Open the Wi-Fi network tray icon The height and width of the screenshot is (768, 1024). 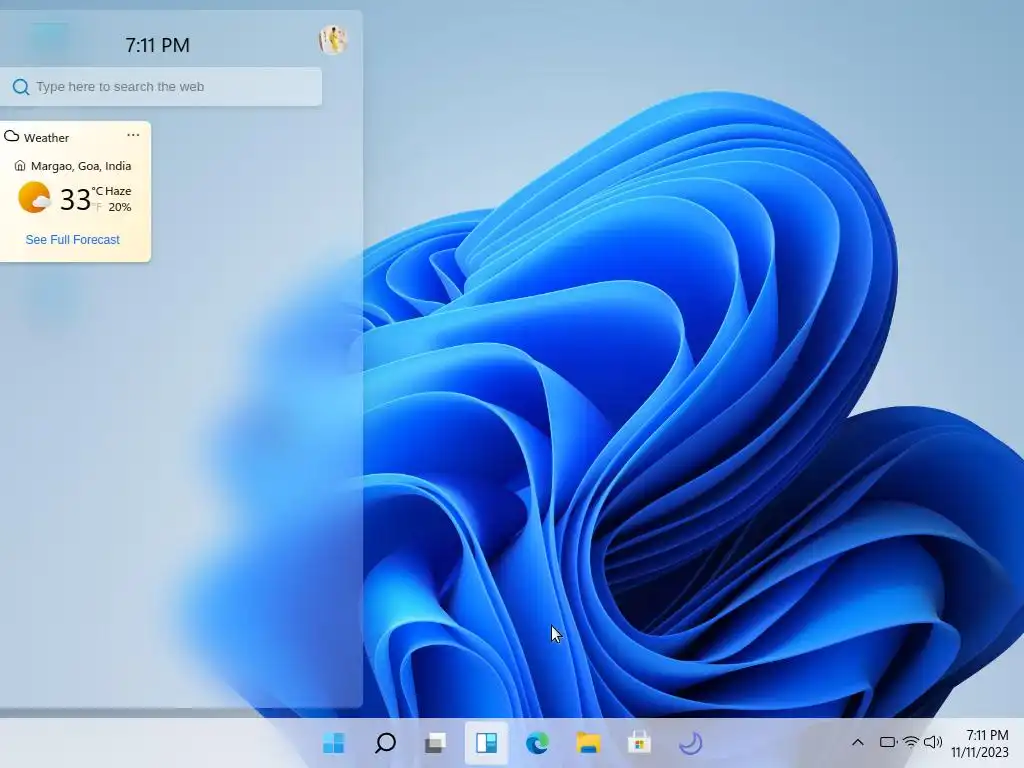click(910, 742)
